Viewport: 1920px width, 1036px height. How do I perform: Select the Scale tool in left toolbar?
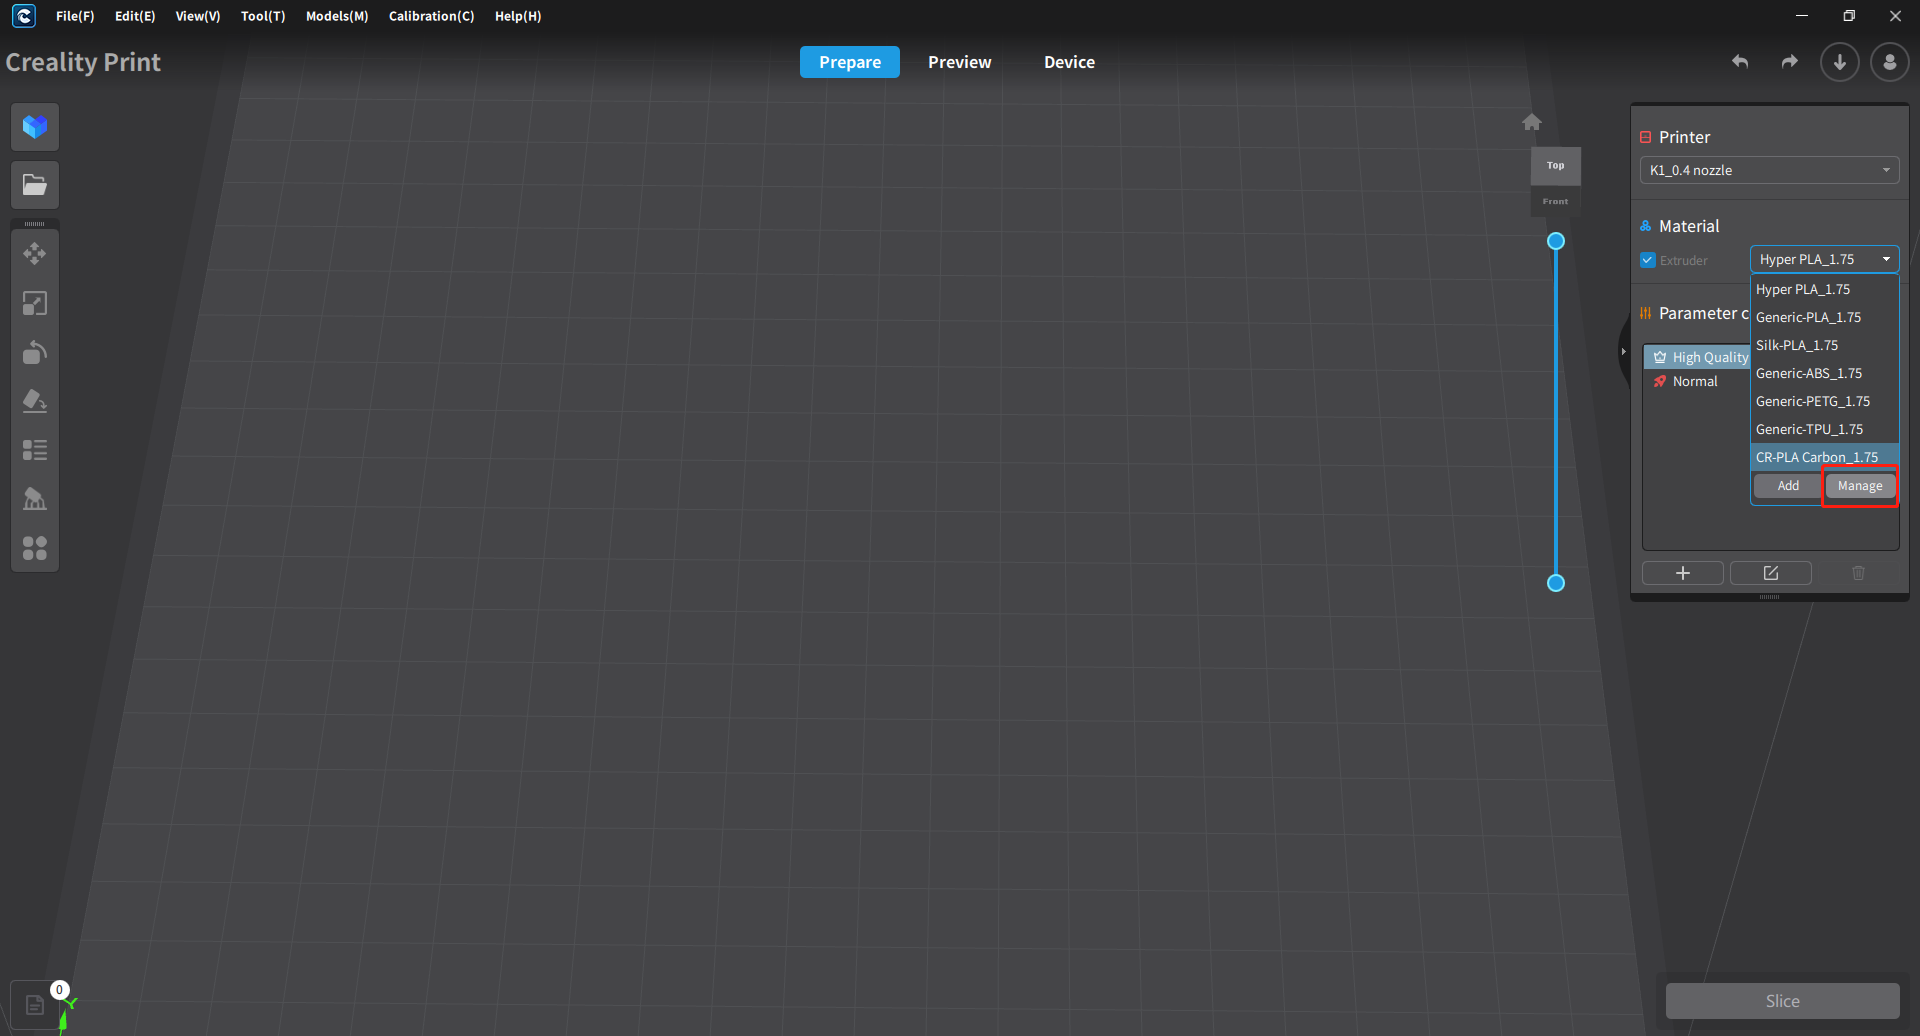click(x=35, y=303)
